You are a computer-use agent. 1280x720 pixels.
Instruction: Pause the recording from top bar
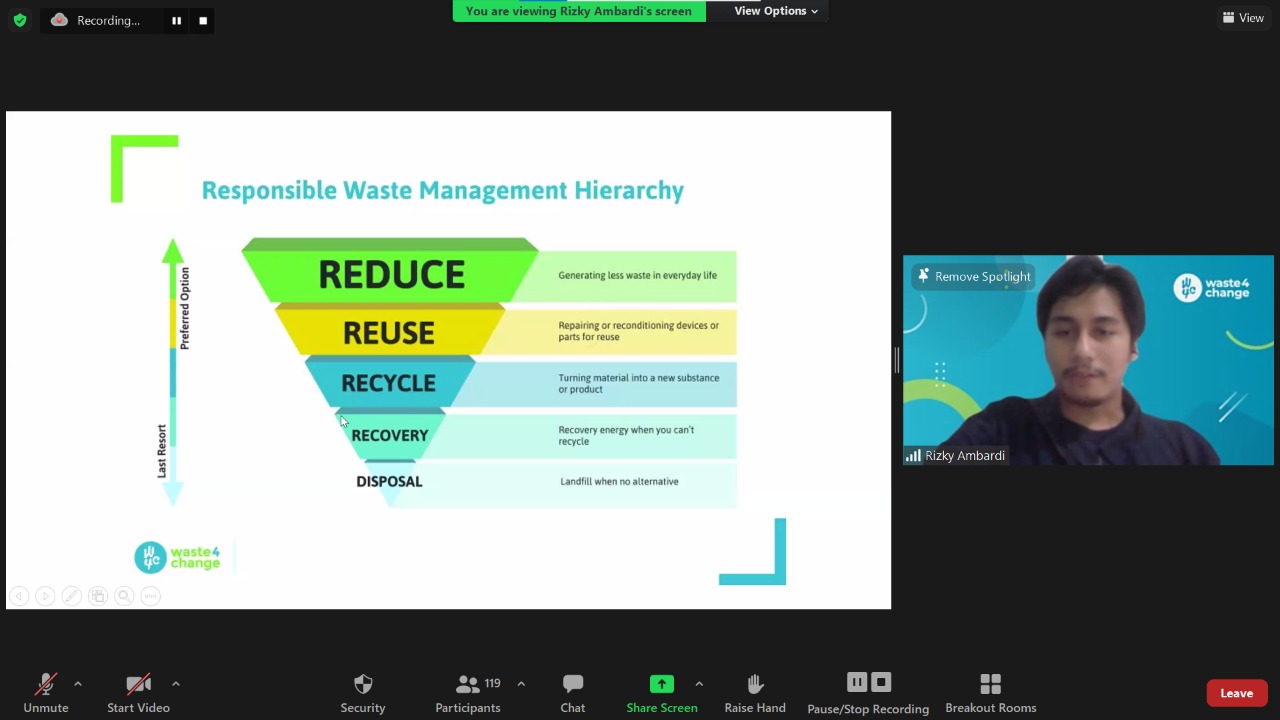pyautogui.click(x=176, y=20)
